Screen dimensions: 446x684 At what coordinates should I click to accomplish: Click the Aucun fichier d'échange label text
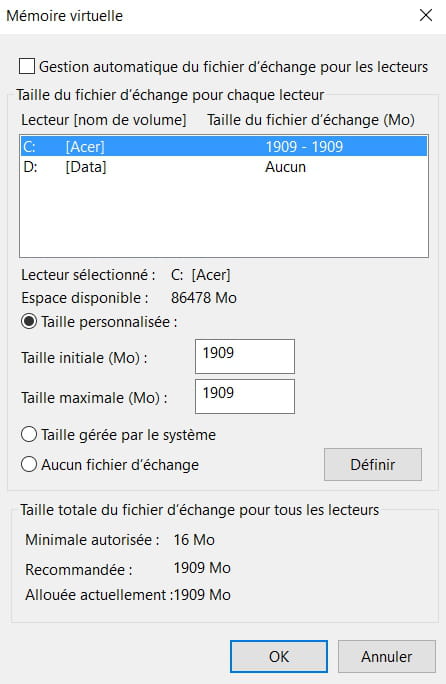tap(120, 465)
